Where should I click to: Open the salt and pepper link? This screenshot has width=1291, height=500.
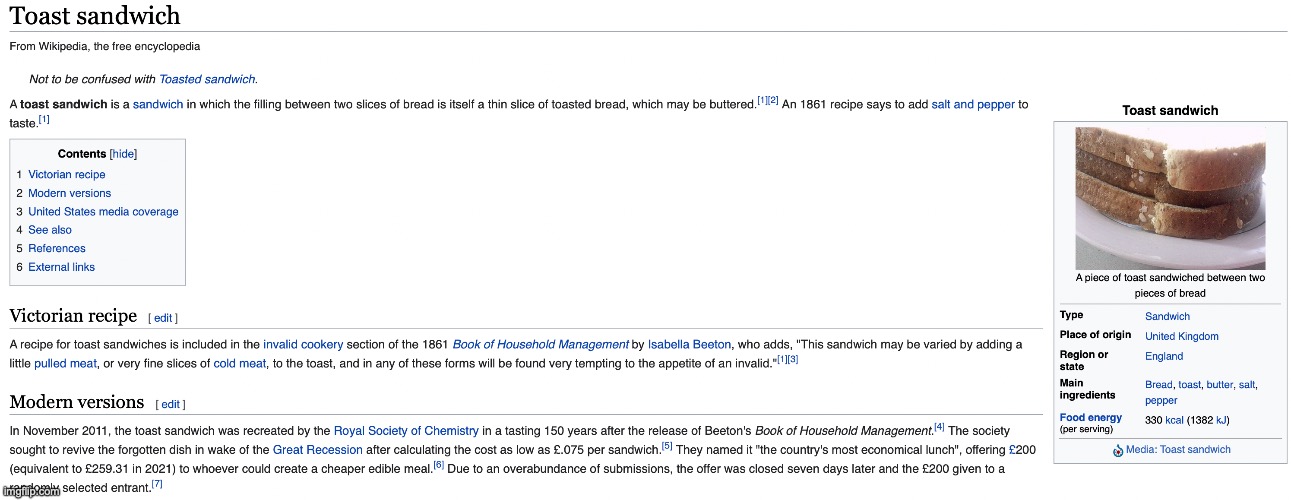(972, 104)
